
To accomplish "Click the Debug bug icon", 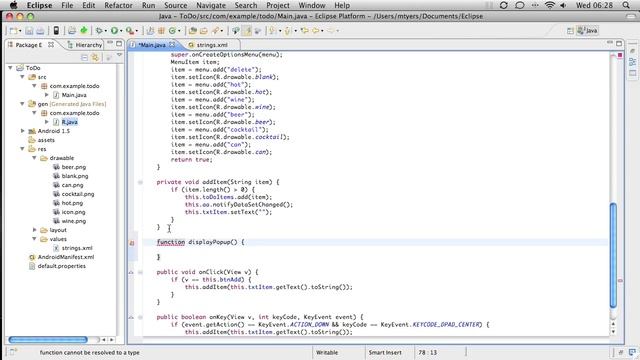I will click(x=99, y=31).
